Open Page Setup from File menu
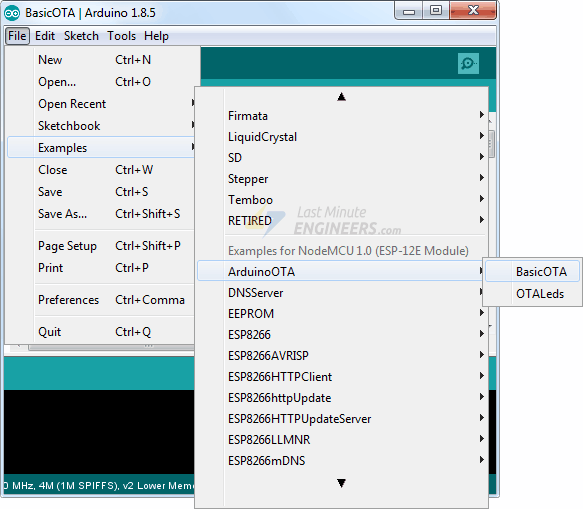 (101, 246)
